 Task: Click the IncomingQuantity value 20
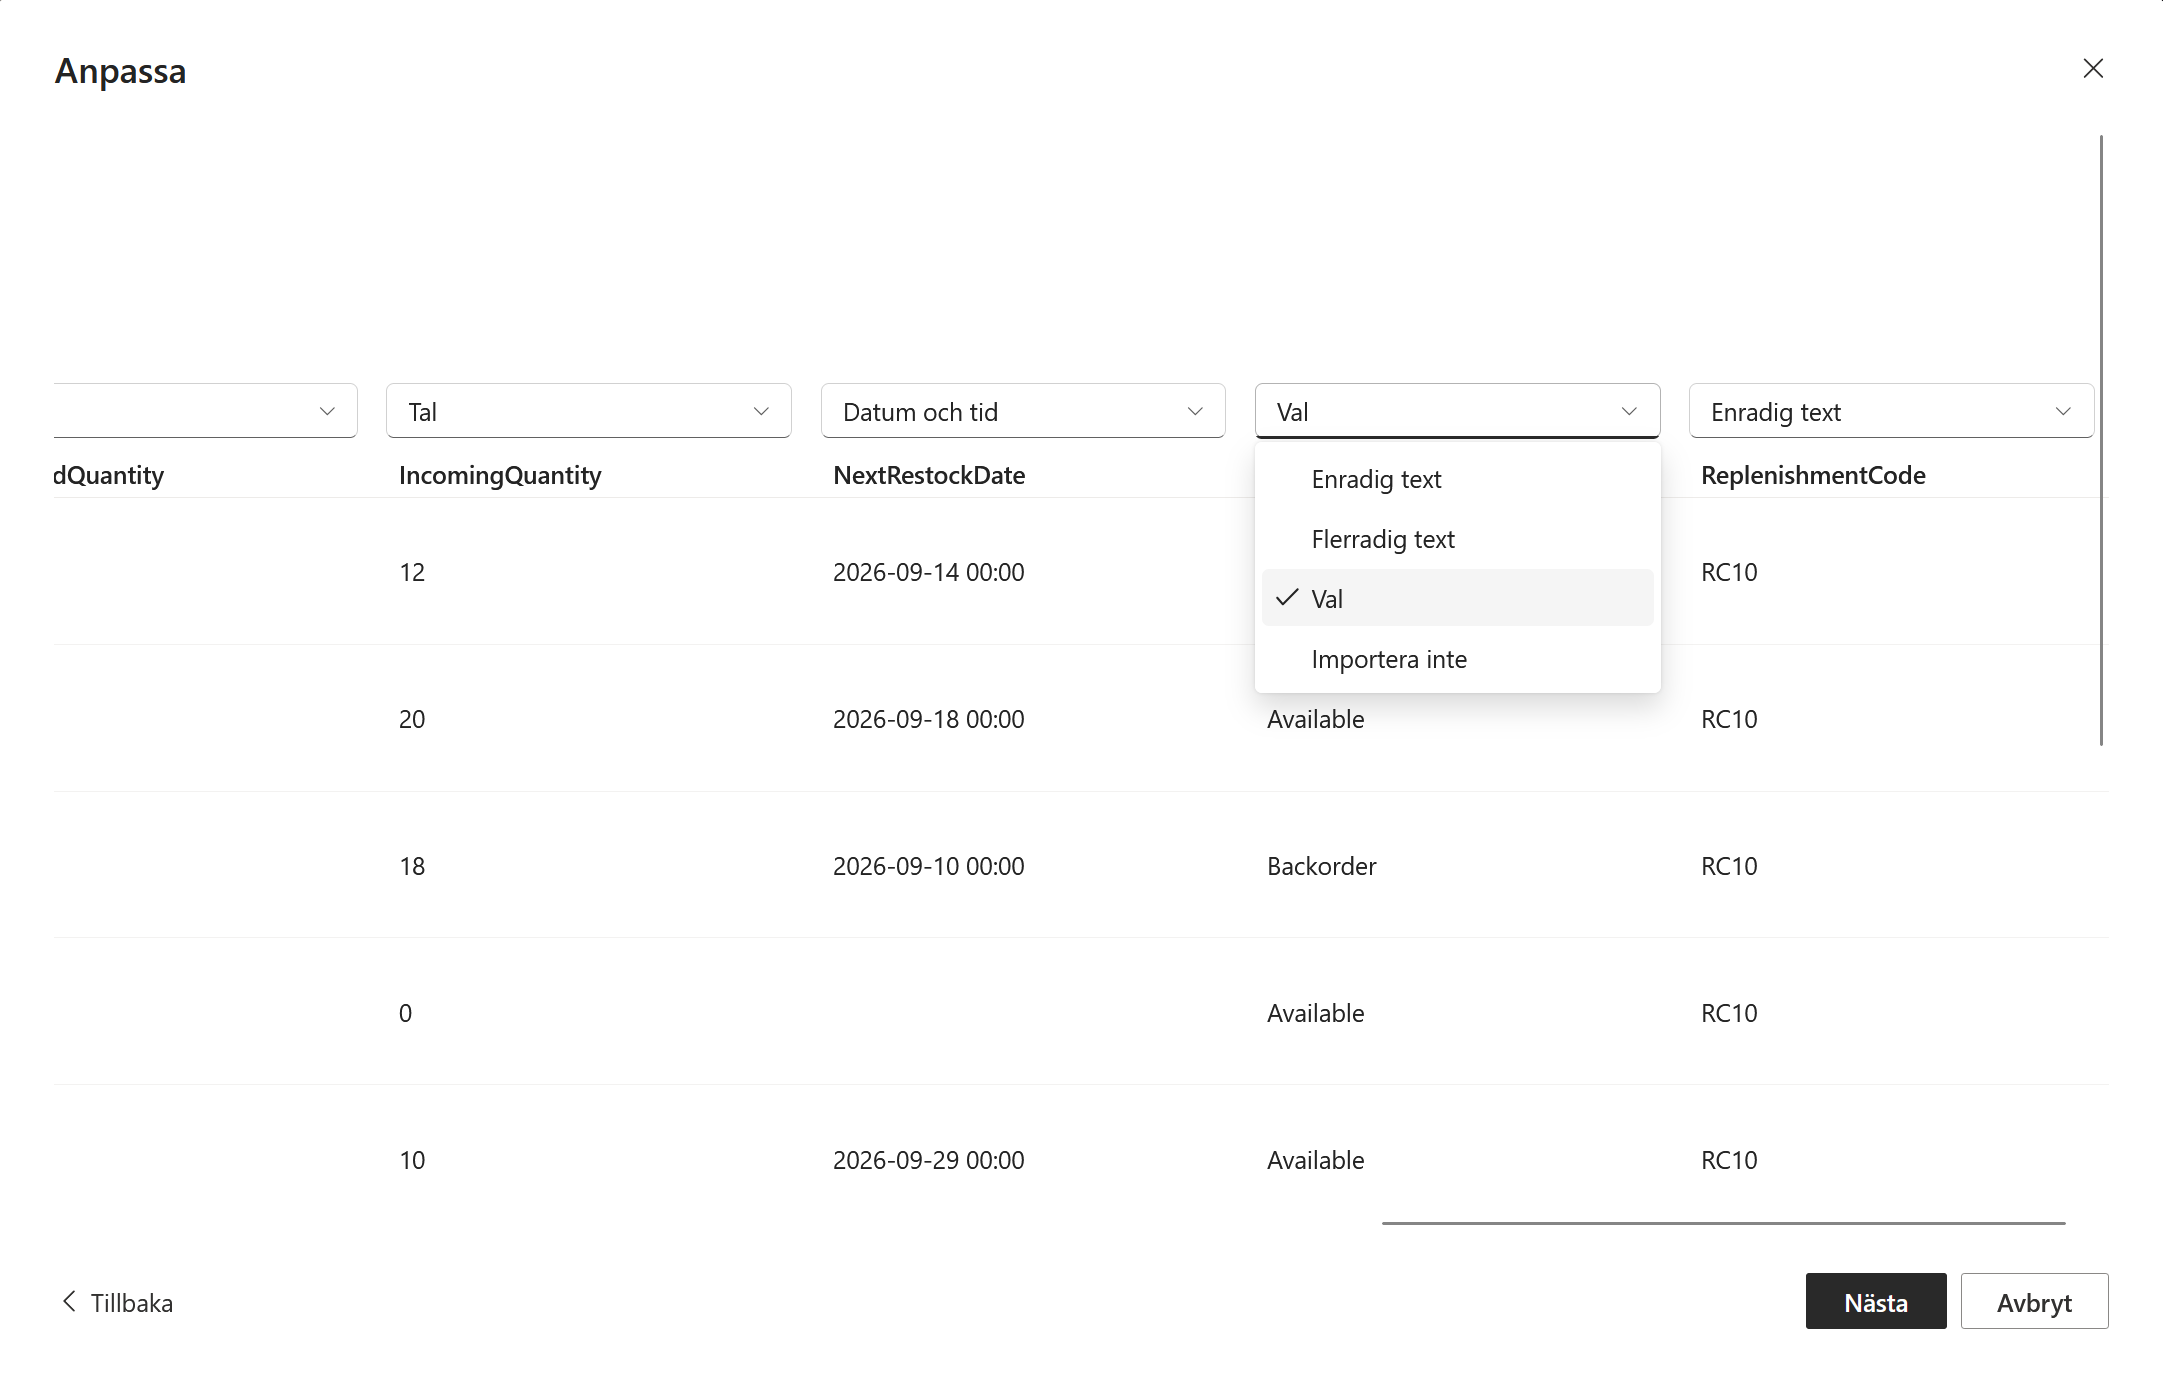[x=412, y=719]
